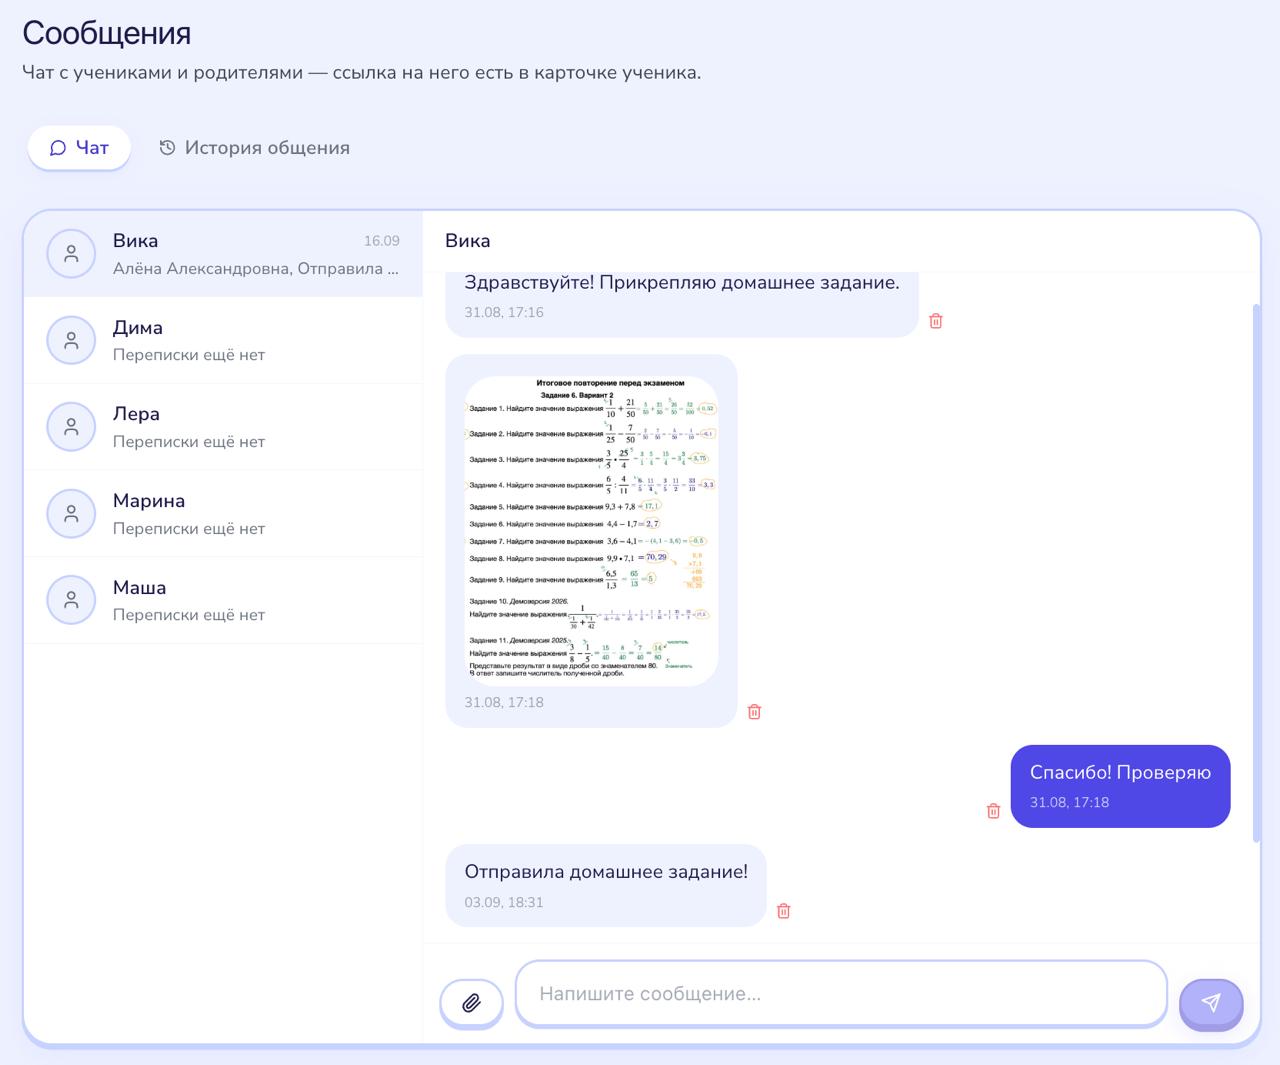Click the 16.09 date on Вика's row

point(381,241)
